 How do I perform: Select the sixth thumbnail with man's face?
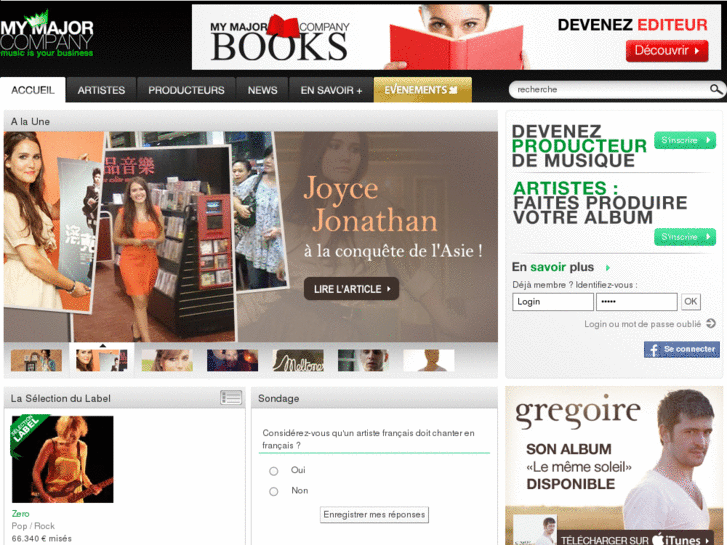coord(364,360)
